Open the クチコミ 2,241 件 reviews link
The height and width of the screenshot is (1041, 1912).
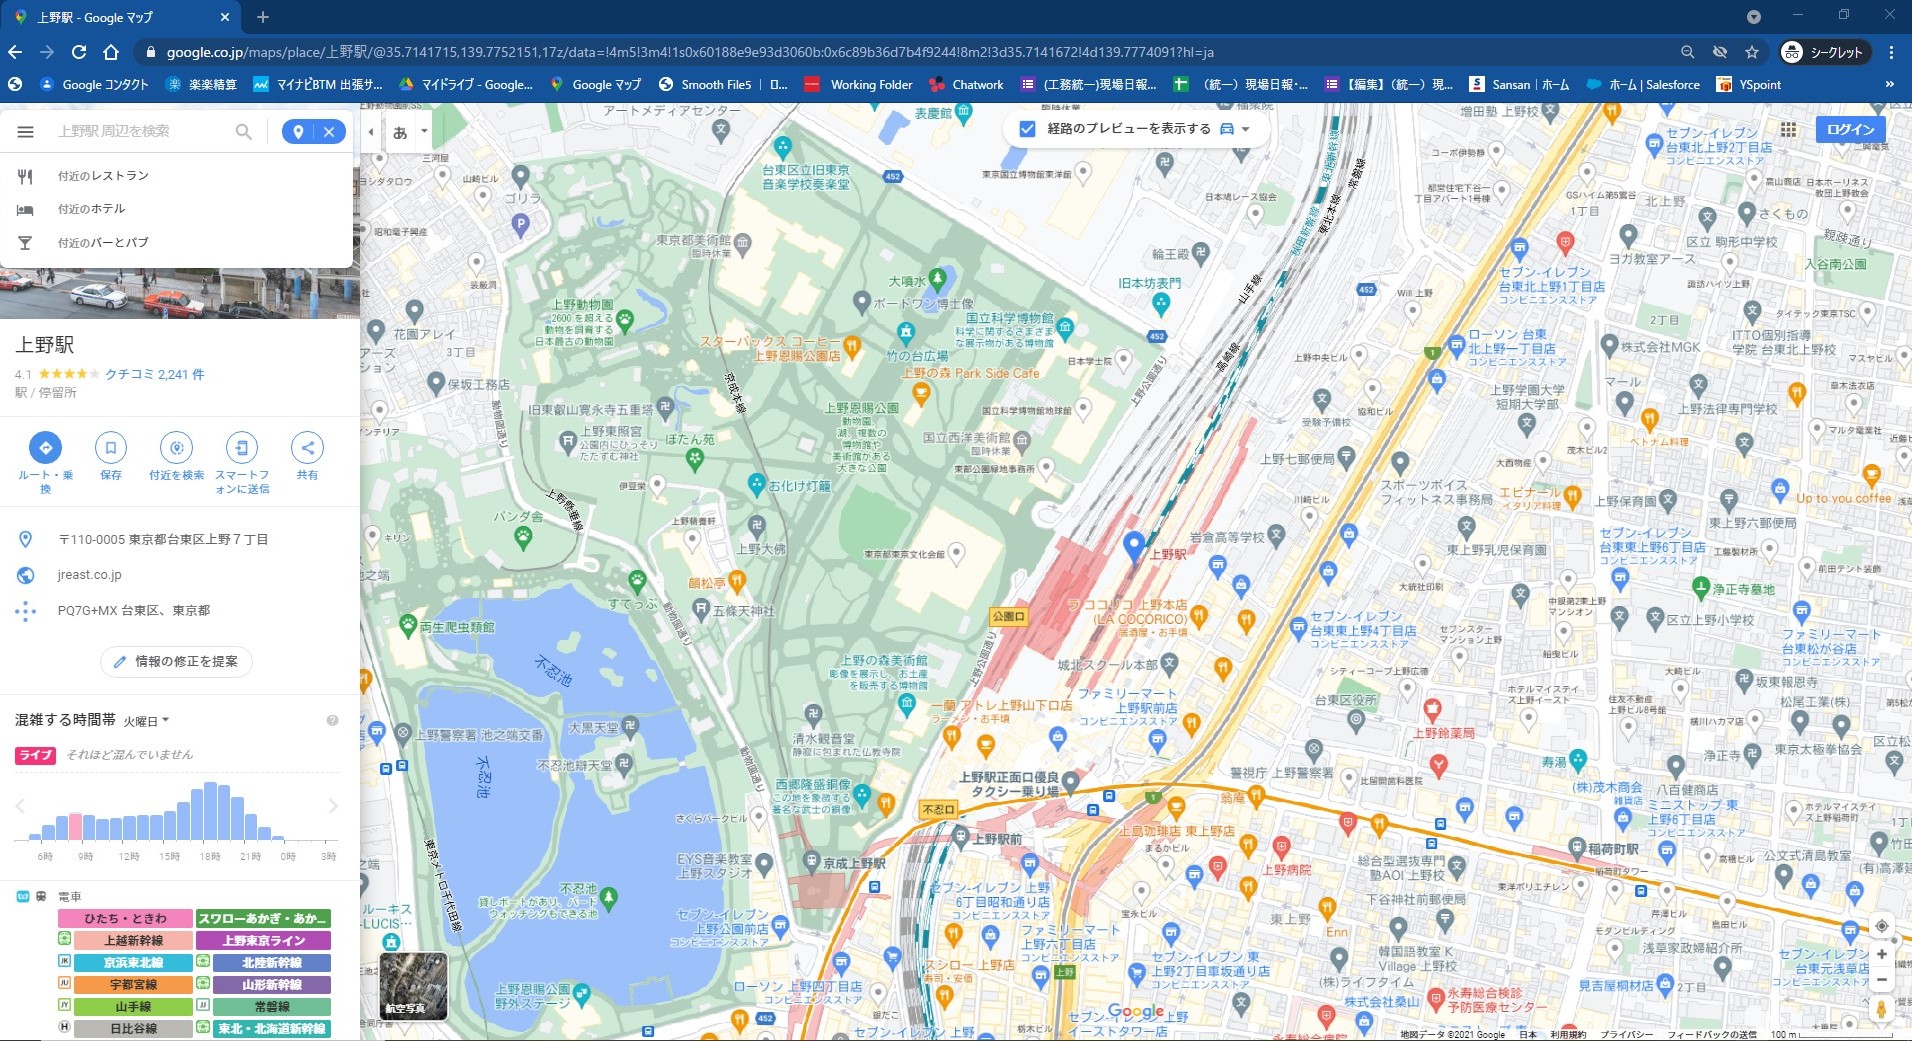[x=155, y=374]
